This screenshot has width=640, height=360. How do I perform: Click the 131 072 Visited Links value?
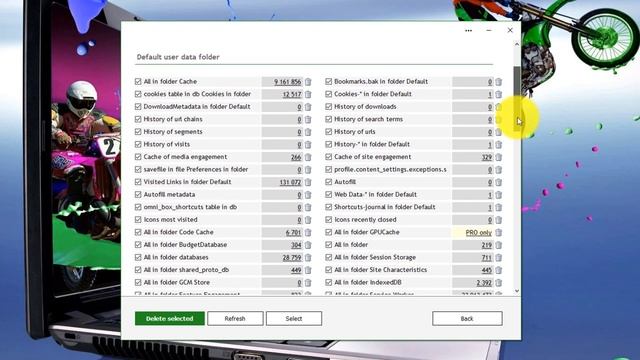[290, 182]
